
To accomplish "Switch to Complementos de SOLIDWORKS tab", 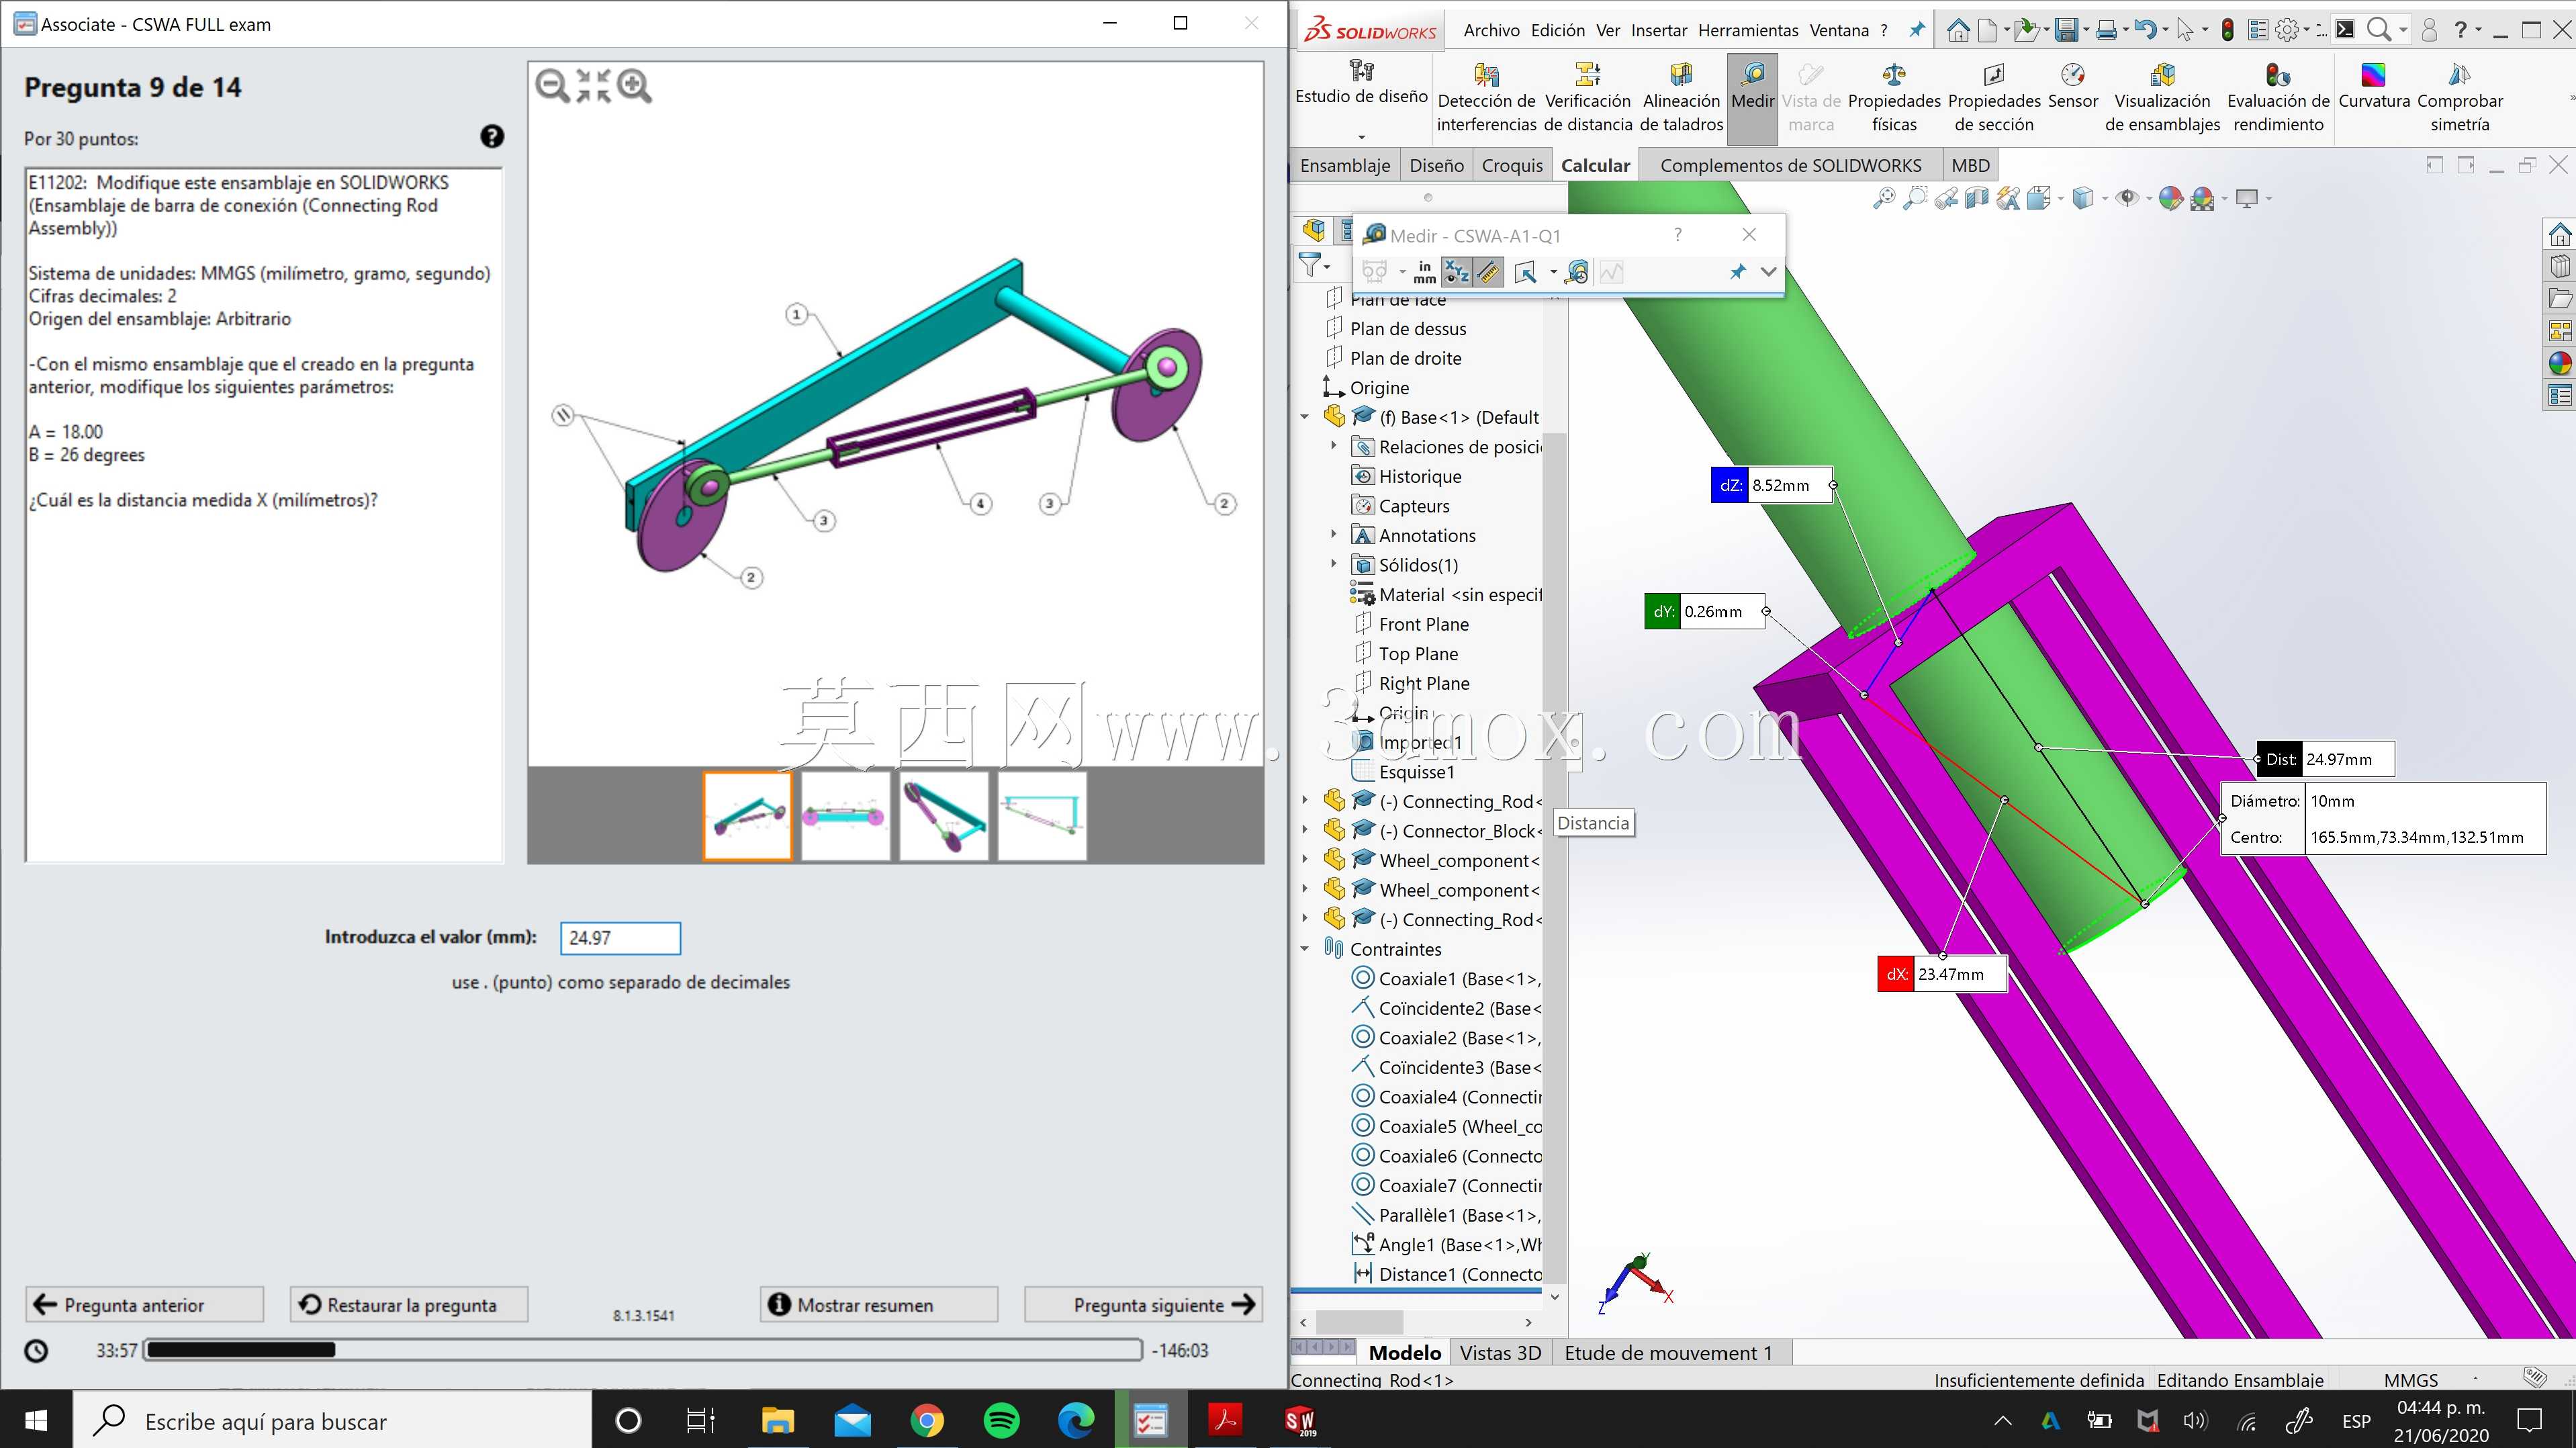I will (x=1790, y=165).
